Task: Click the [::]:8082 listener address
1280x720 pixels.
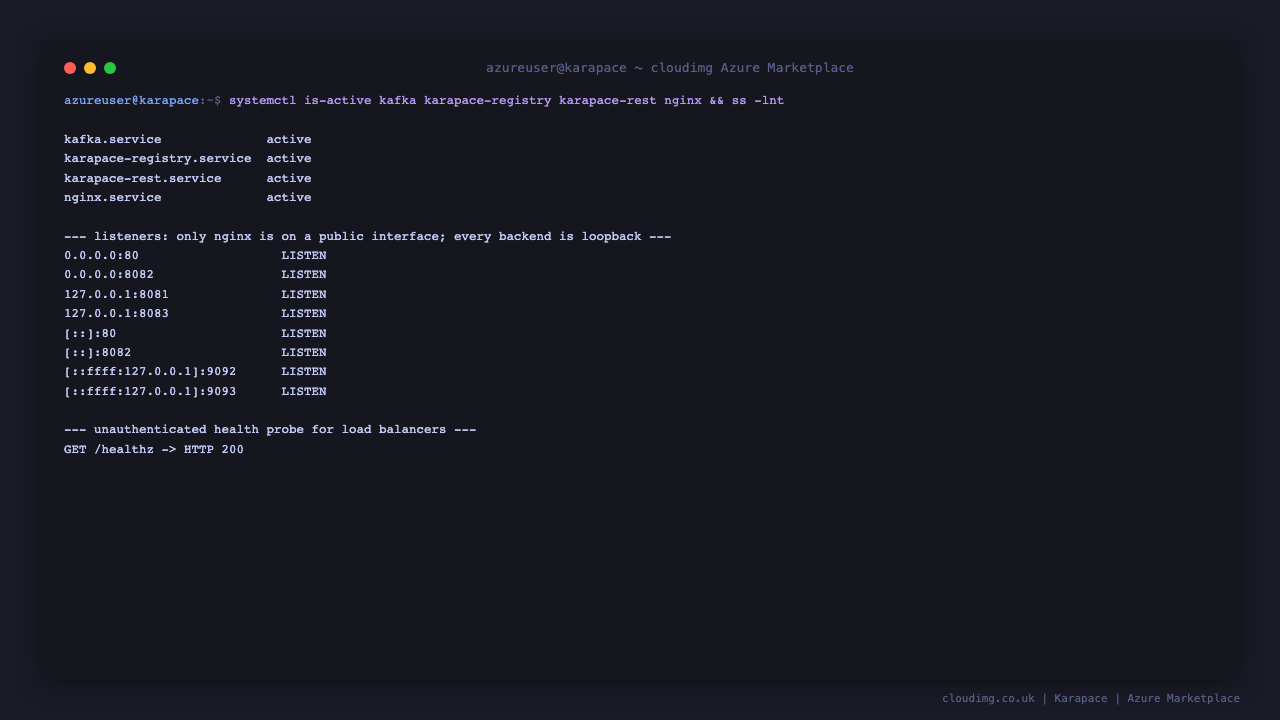Action: [x=98, y=353]
